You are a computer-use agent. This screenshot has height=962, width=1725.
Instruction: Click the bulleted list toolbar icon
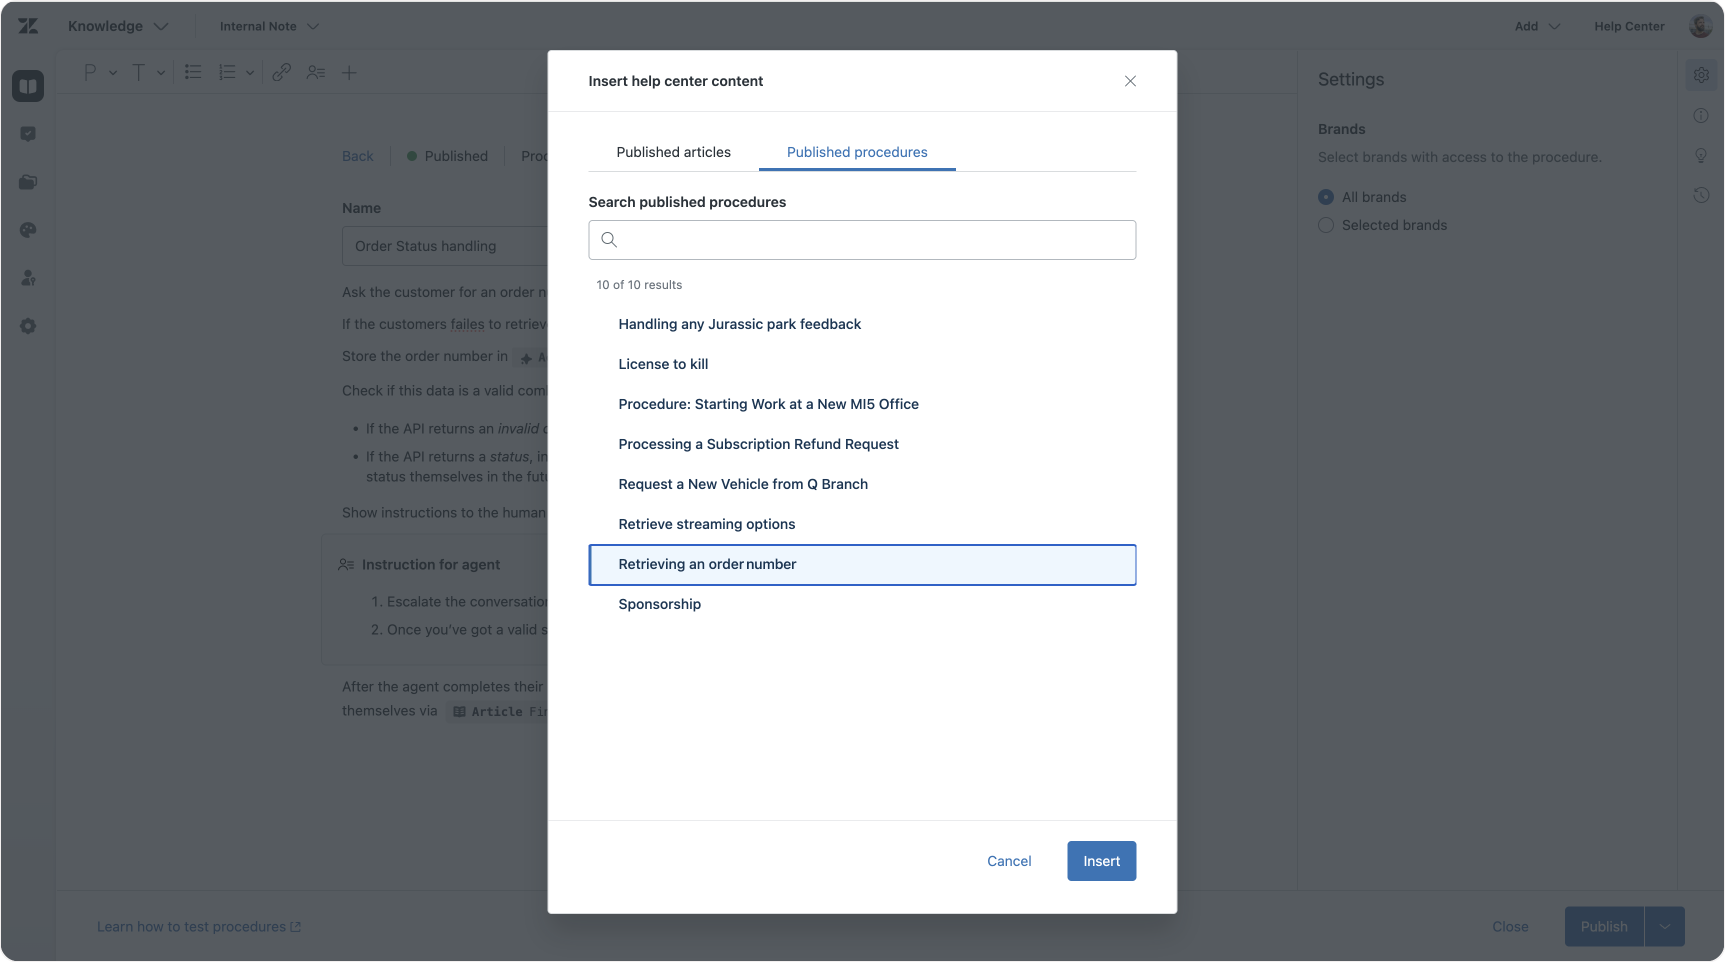click(x=193, y=72)
